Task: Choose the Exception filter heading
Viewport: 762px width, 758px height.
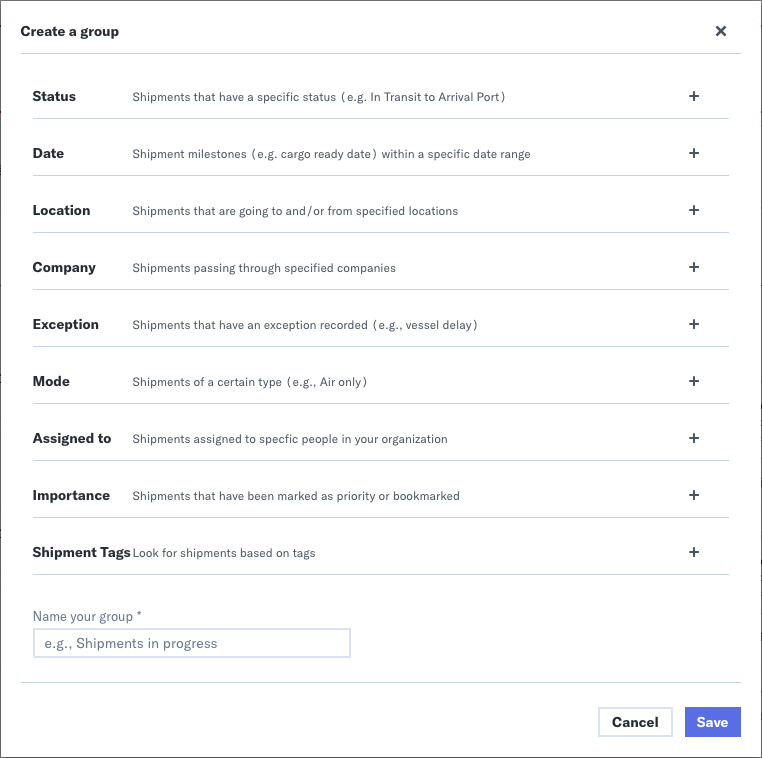Action: click(x=66, y=325)
